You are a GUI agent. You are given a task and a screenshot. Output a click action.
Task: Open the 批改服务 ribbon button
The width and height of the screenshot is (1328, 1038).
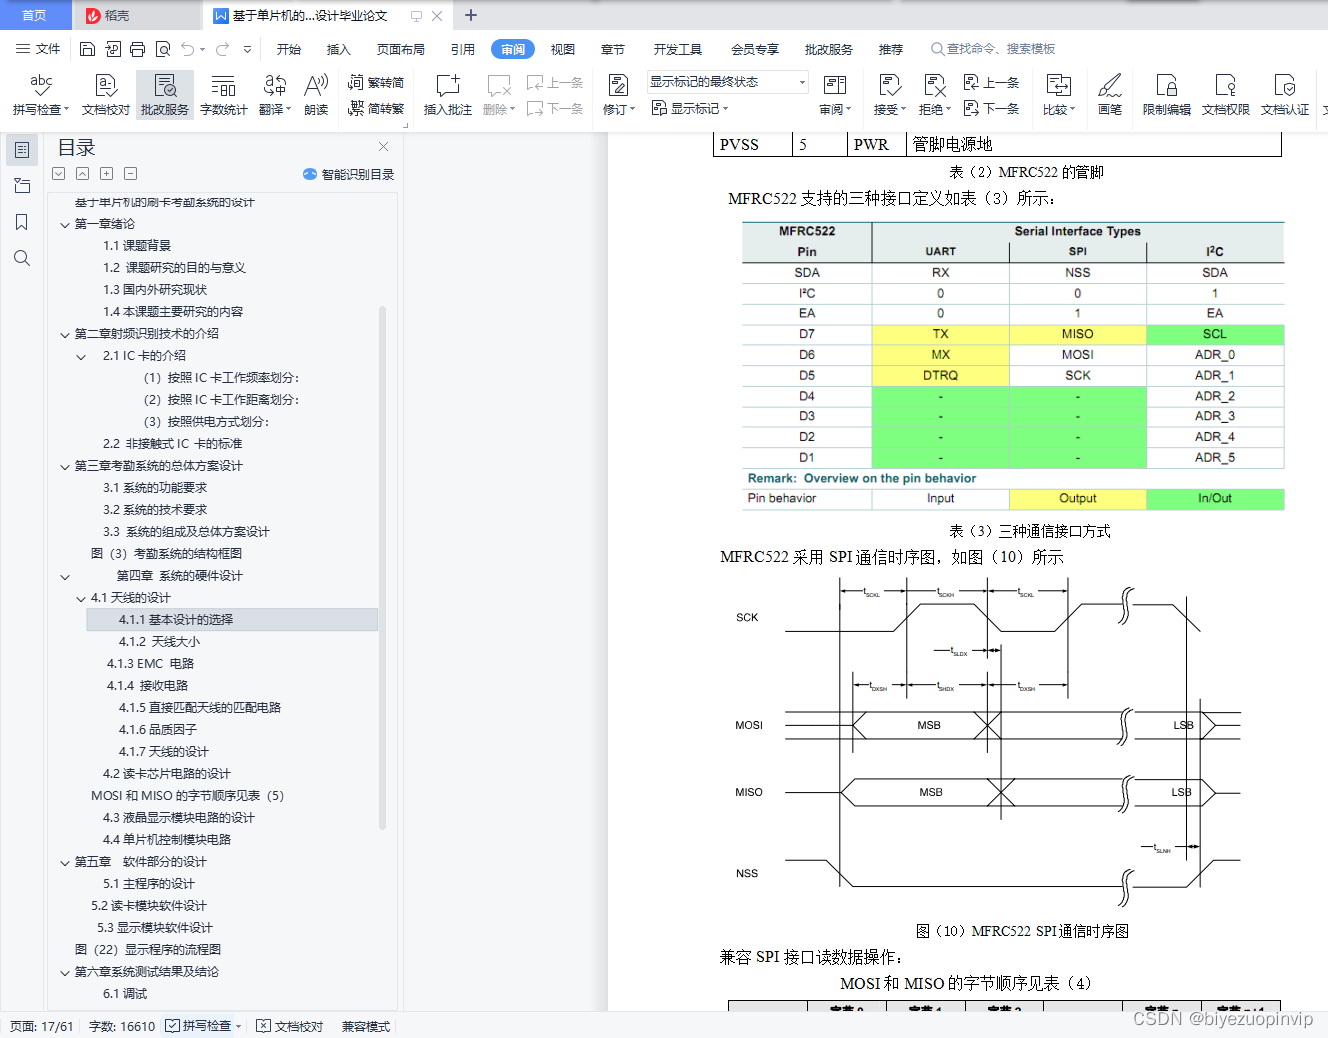pos(165,95)
